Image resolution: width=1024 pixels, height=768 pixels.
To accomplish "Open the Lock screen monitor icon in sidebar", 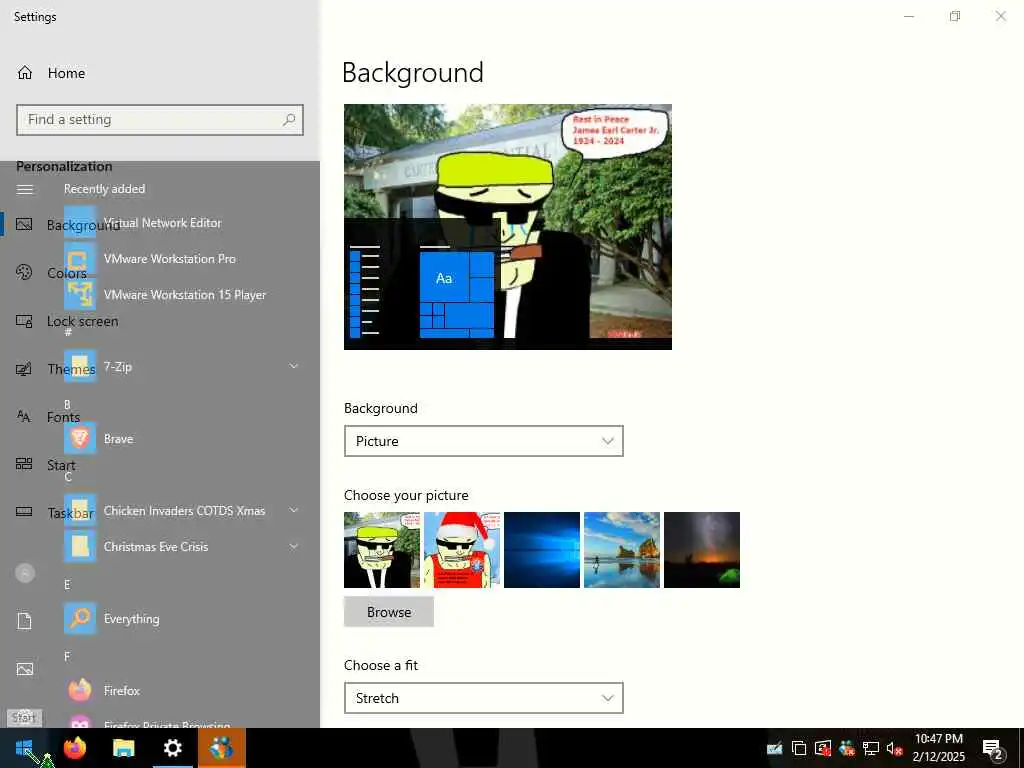I will [24, 321].
